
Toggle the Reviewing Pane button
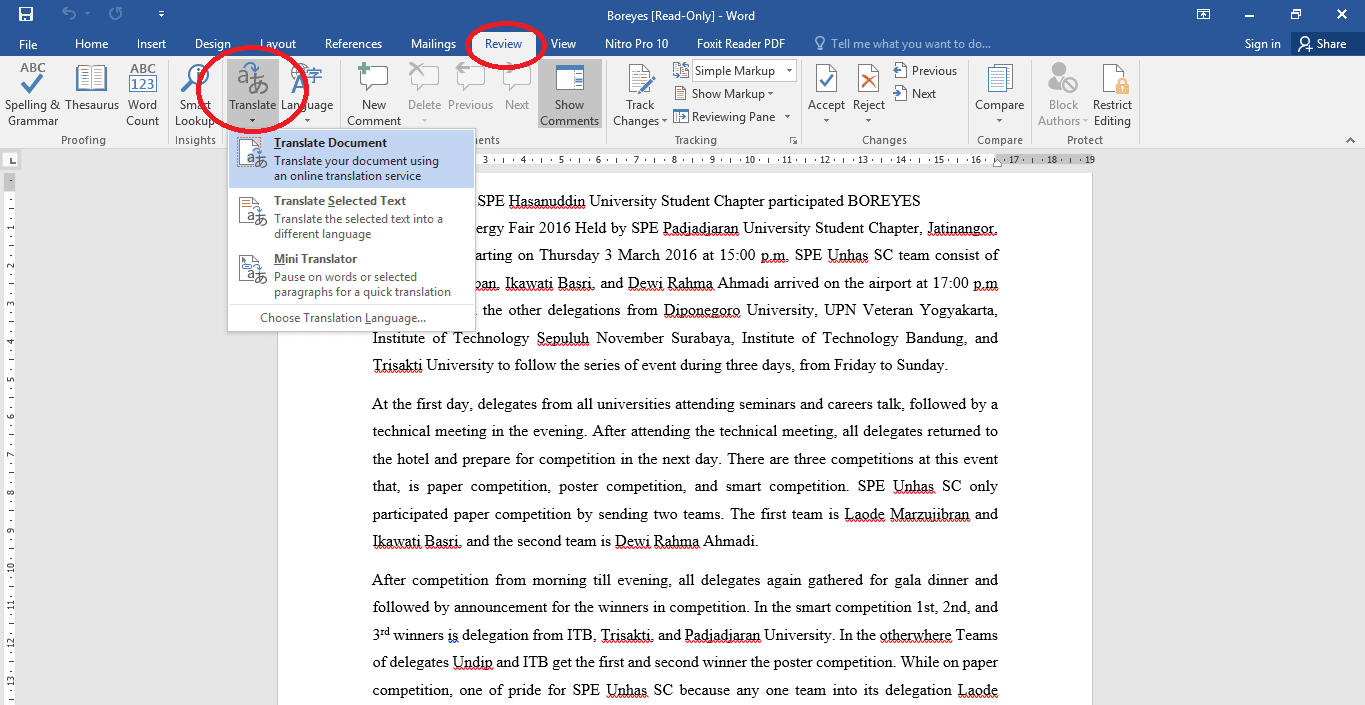pyautogui.click(x=725, y=117)
